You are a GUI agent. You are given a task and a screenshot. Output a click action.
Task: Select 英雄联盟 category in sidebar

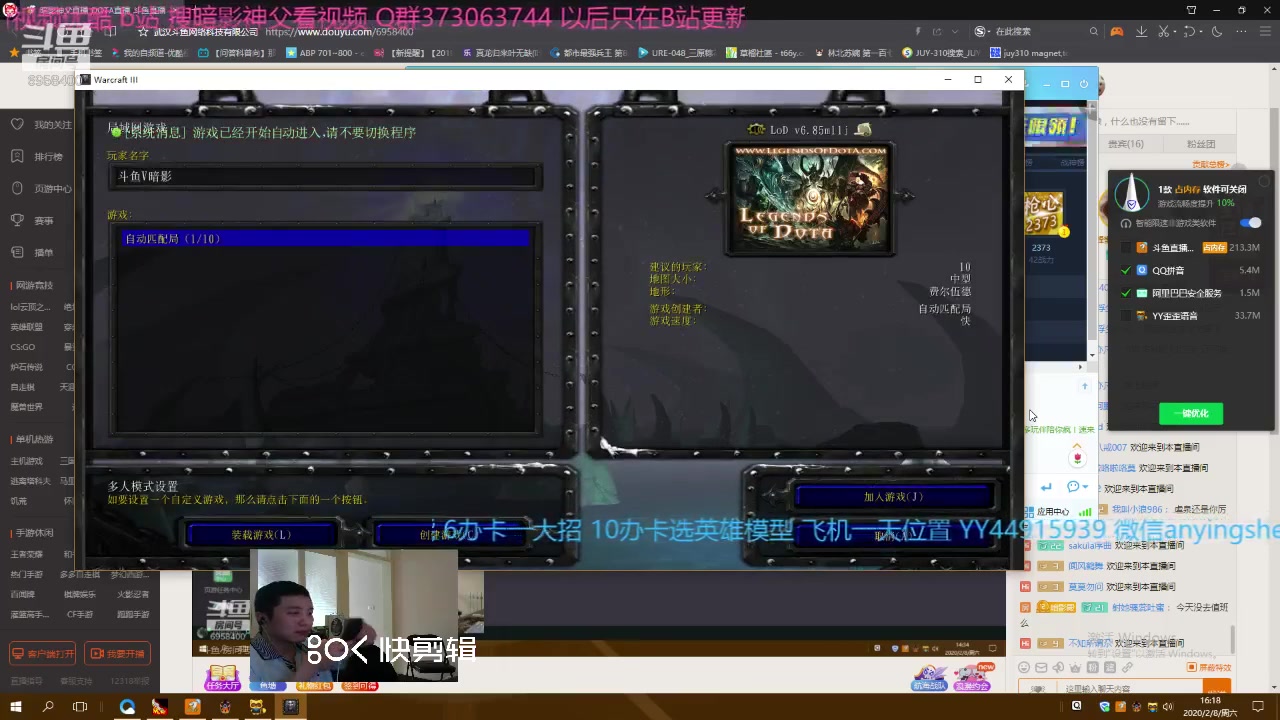27,327
